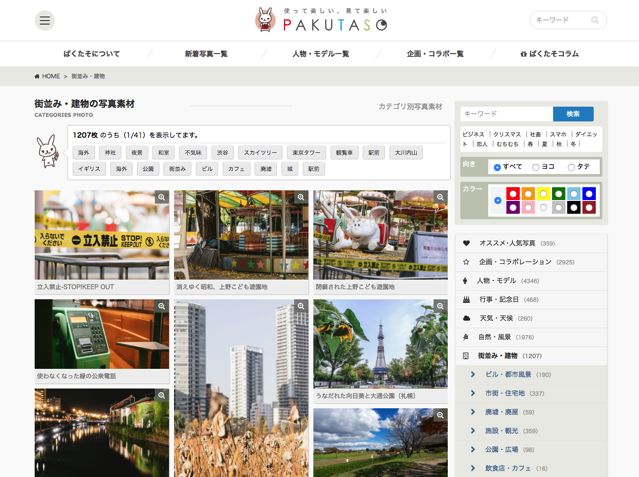The height and width of the screenshot is (477, 639).
Task: Open 新着写真一覧 nav item
Action: 206,54
